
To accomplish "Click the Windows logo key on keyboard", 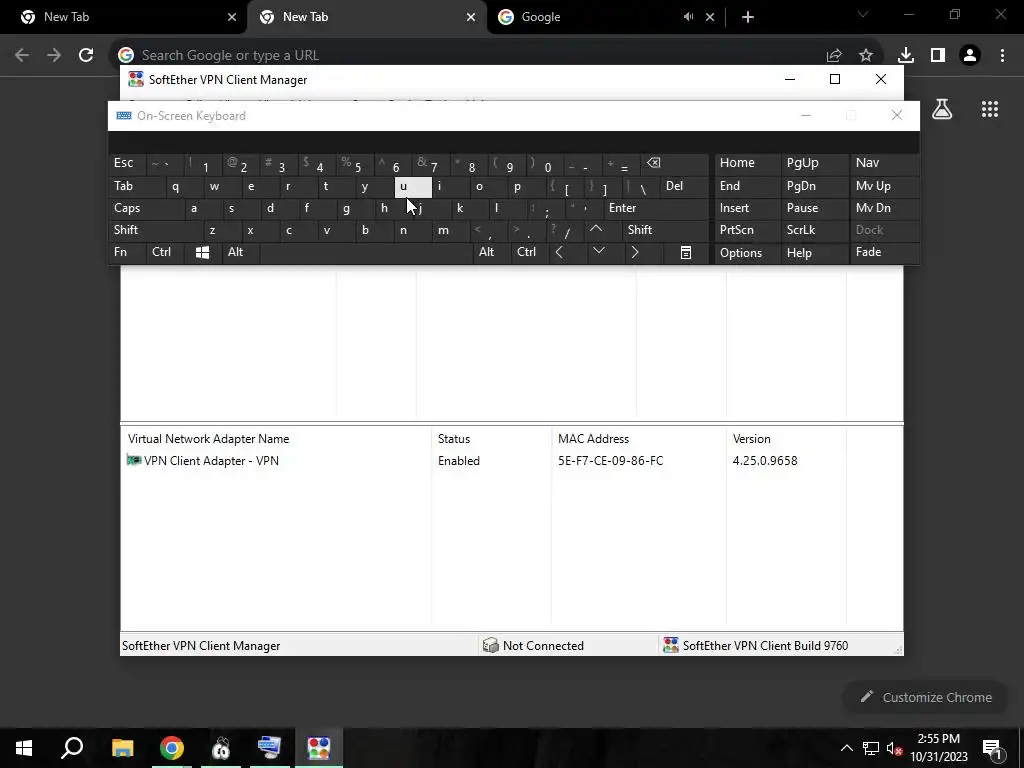I will click(x=202, y=252).
